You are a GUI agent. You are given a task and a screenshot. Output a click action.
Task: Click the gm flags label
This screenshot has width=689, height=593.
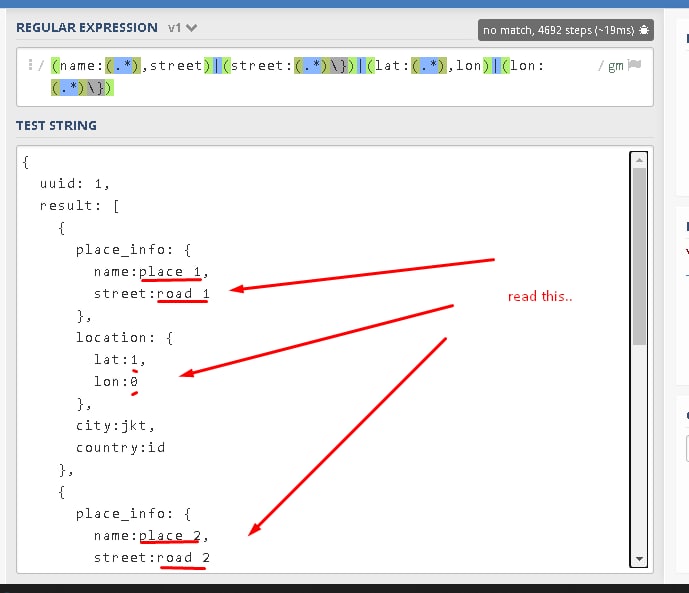(616, 66)
